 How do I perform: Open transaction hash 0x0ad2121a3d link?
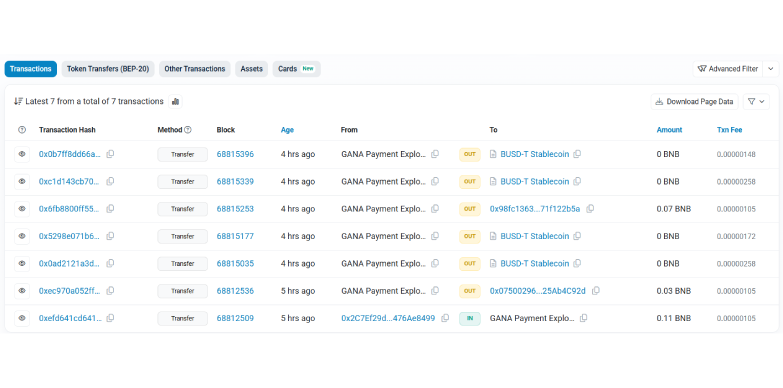(70, 263)
